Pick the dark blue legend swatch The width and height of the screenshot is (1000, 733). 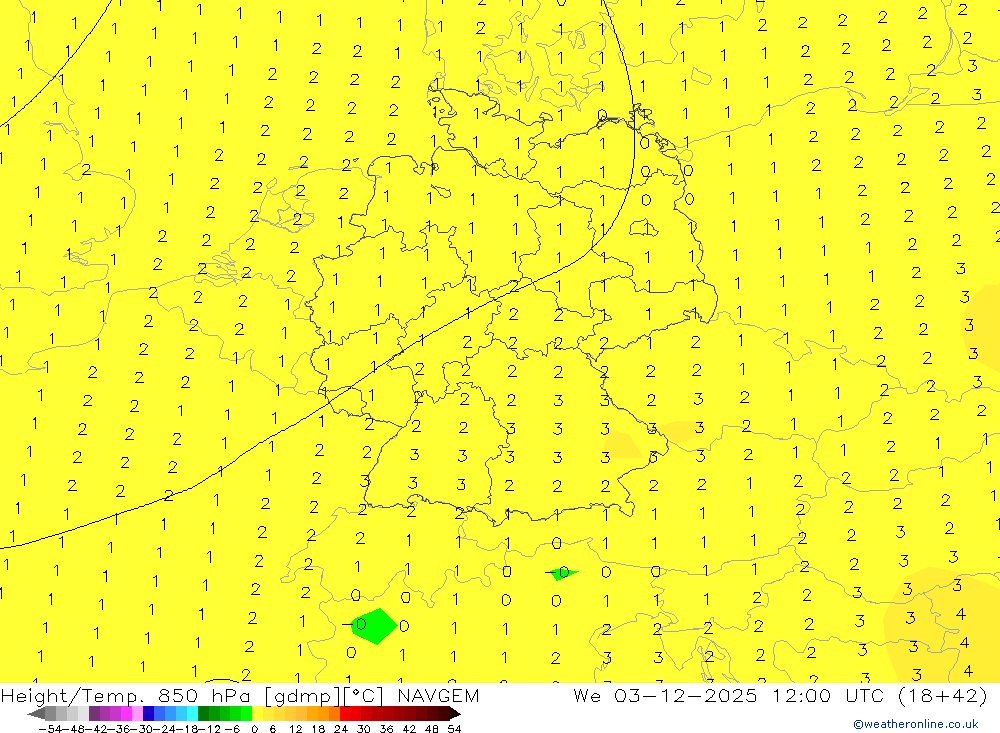click(x=148, y=714)
